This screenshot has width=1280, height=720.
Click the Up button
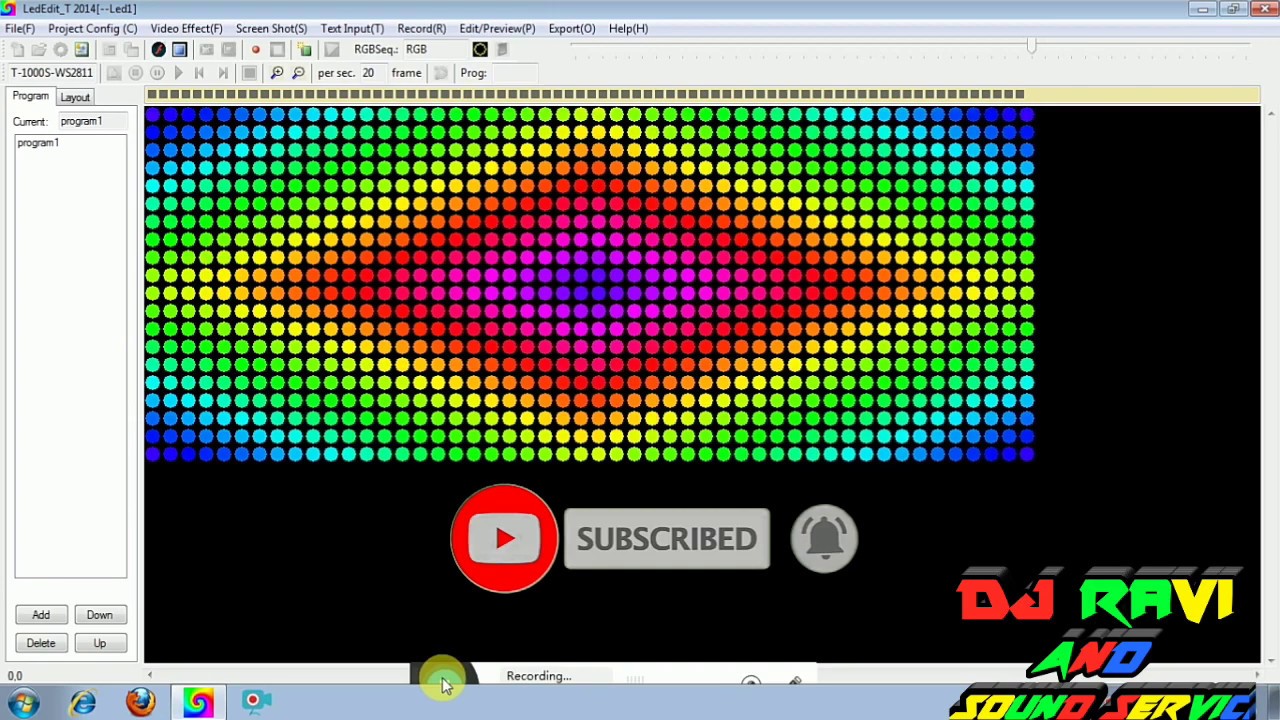pyautogui.click(x=99, y=643)
